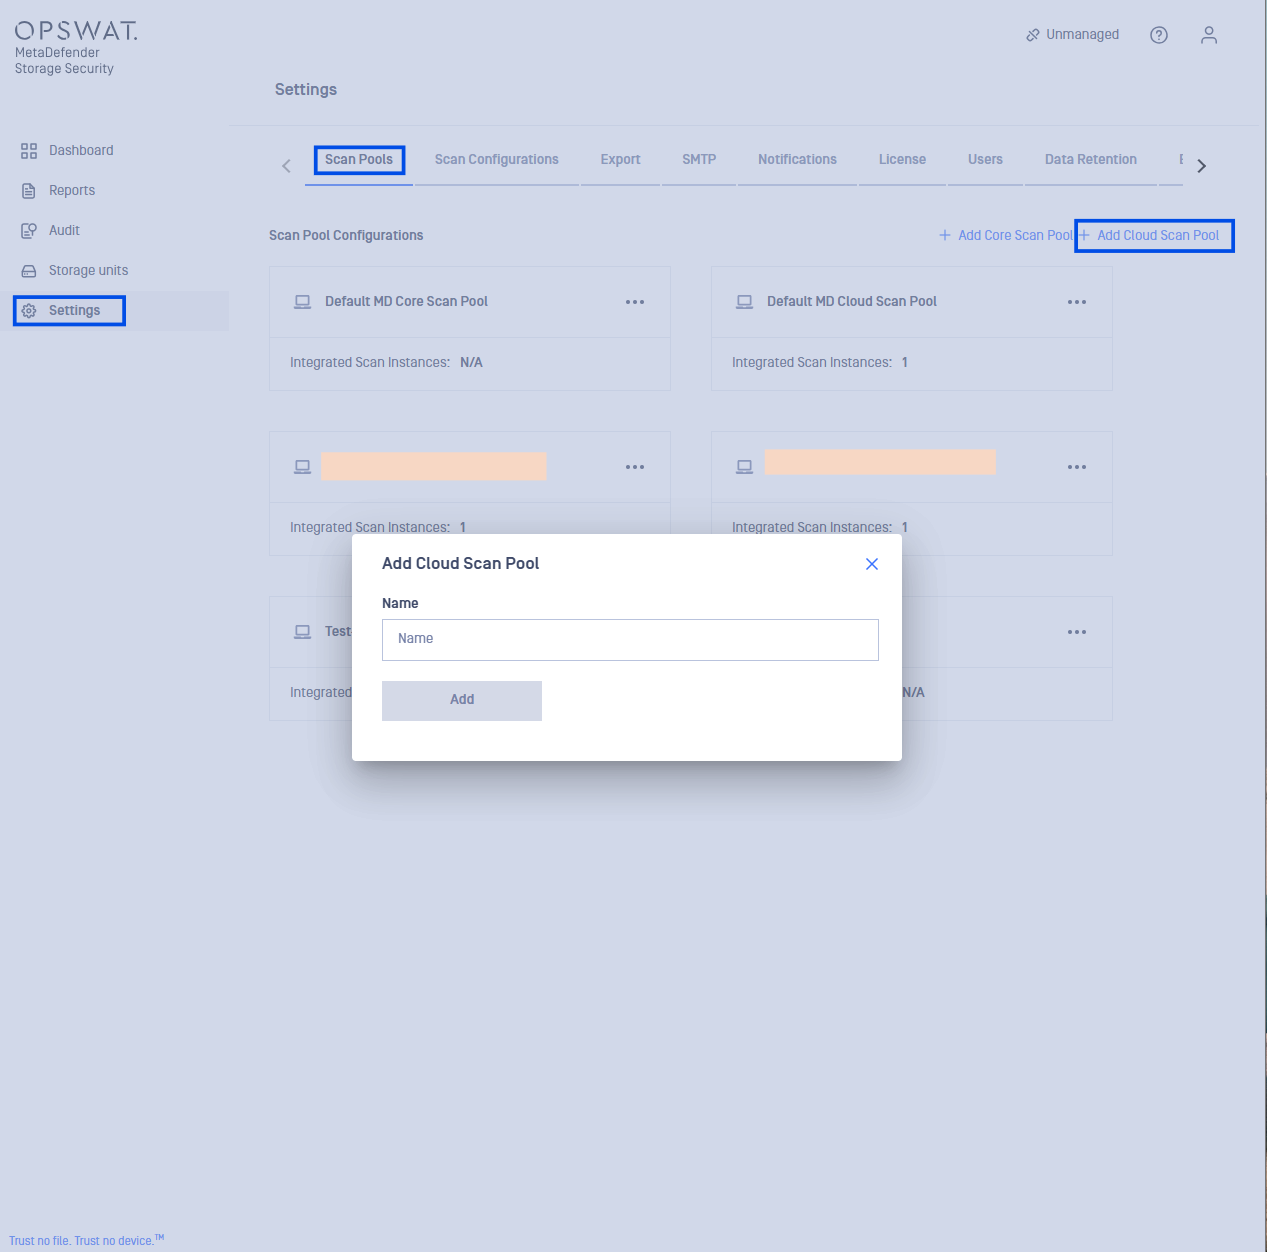
Task: Close the Add Cloud Scan Pool dialog
Action: click(872, 564)
